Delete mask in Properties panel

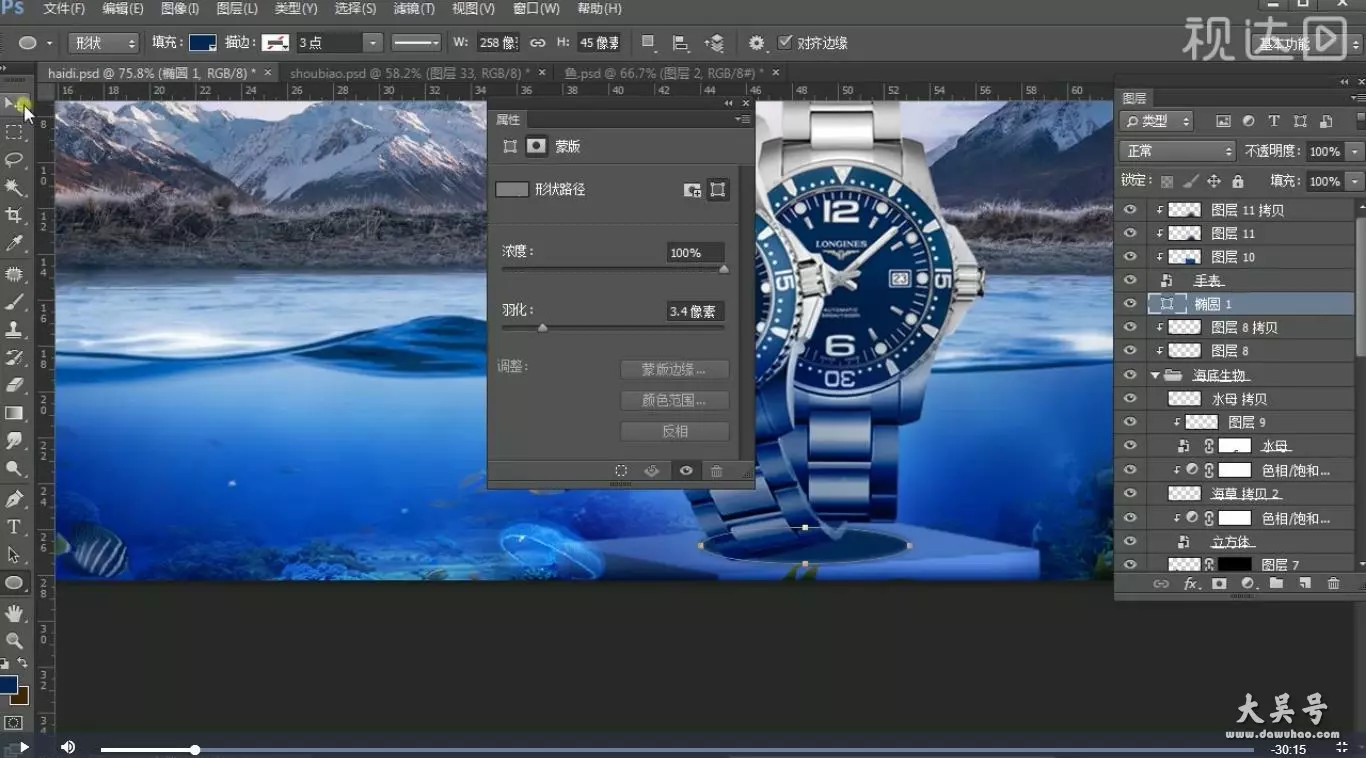coord(716,471)
